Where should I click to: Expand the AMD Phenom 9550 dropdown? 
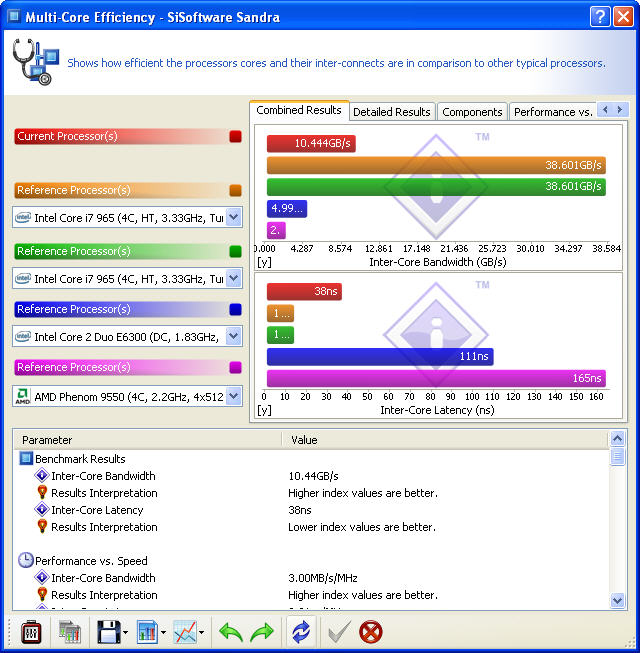pyautogui.click(x=234, y=396)
